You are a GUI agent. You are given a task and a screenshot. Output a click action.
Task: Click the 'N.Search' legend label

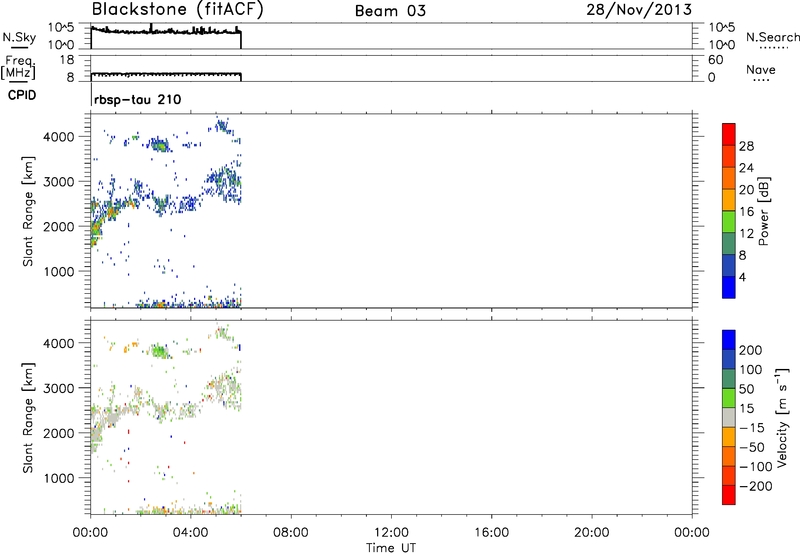tap(772, 37)
